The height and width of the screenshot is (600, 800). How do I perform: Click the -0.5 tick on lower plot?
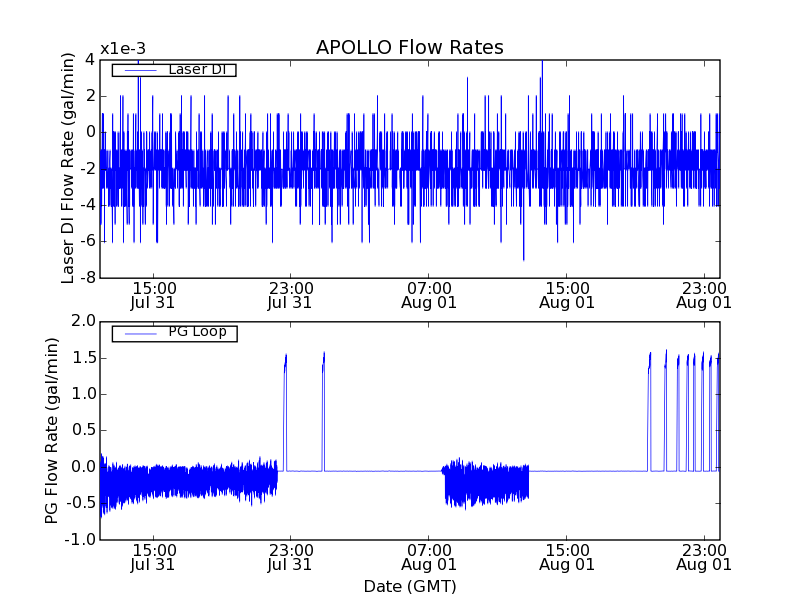81,503
